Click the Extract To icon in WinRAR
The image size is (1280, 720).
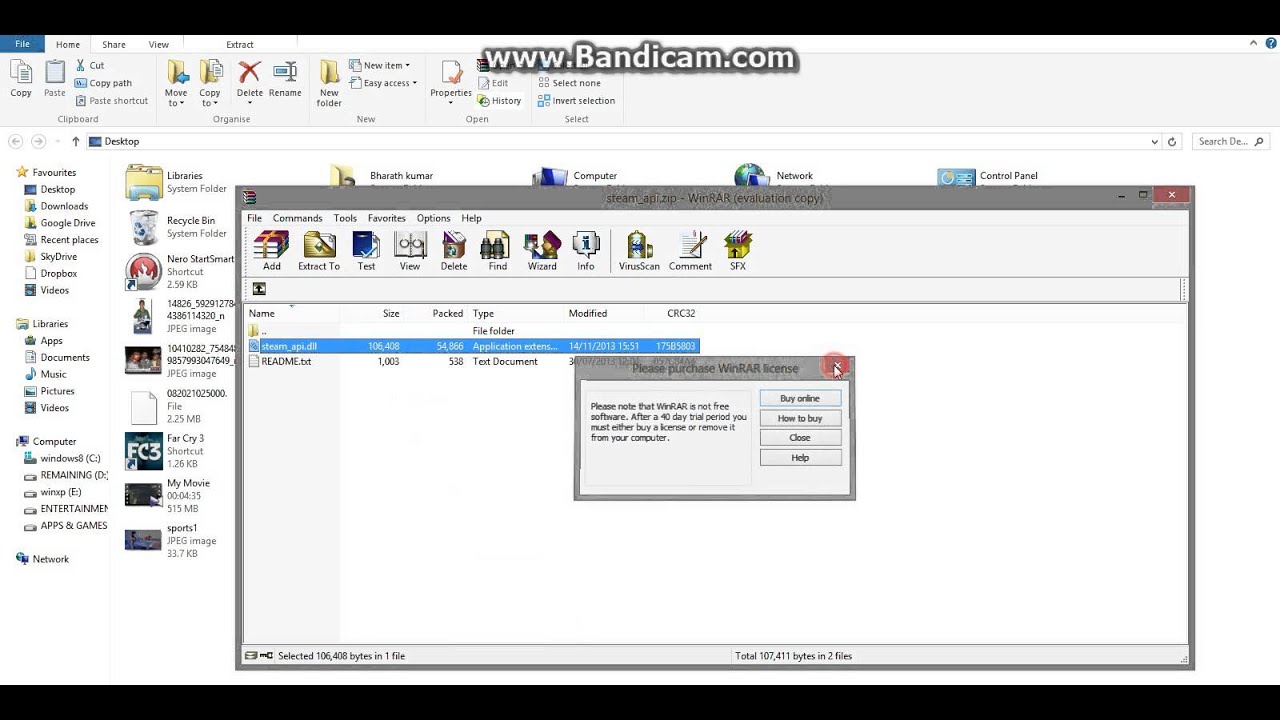coord(319,251)
